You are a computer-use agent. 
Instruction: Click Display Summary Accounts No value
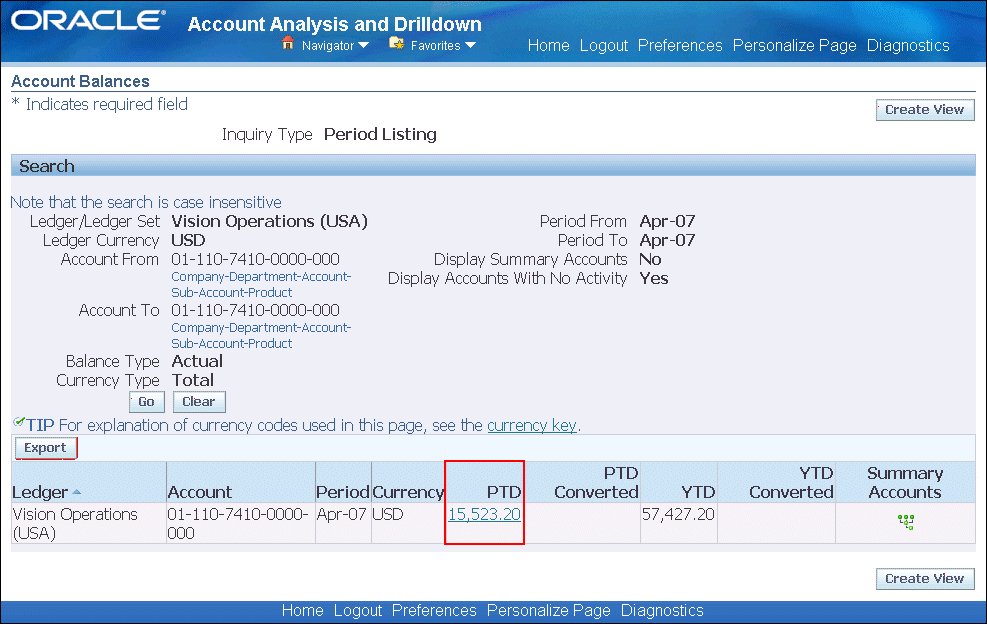(x=650, y=259)
